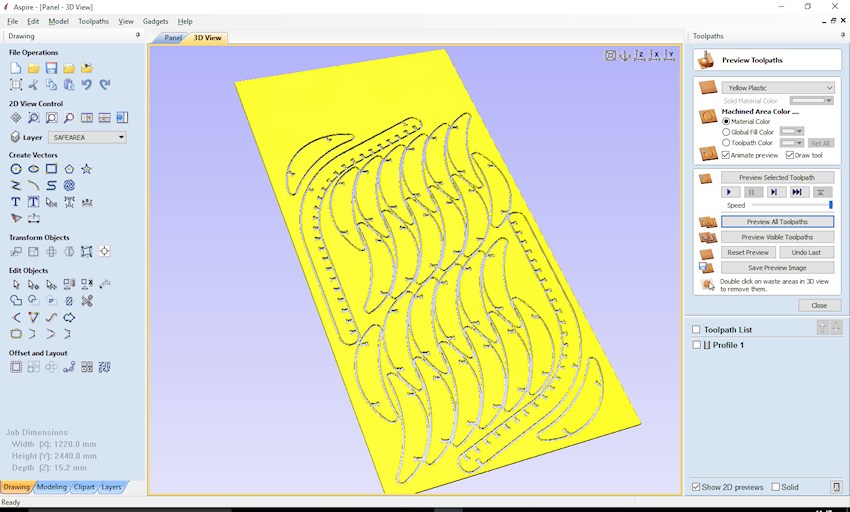Open the Gadgets menu

(x=156, y=21)
